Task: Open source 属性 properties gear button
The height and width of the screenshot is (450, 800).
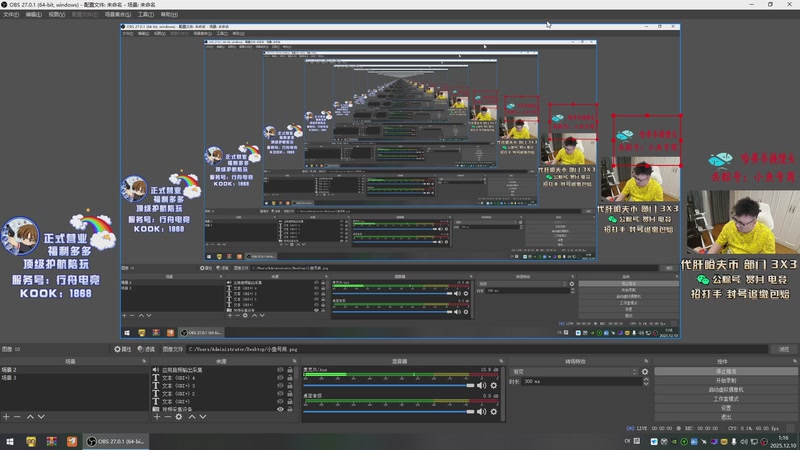Action: pyautogui.click(x=122, y=349)
